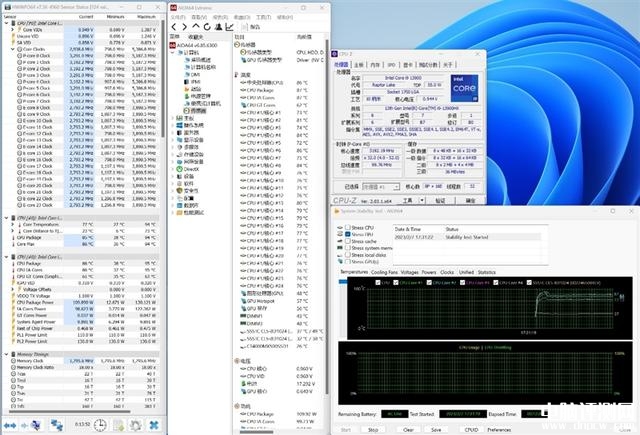Viewport: 640px width, 435px height.
Task: Expand the 主板 node in AIDA64 tree
Action: (x=172, y=118)
